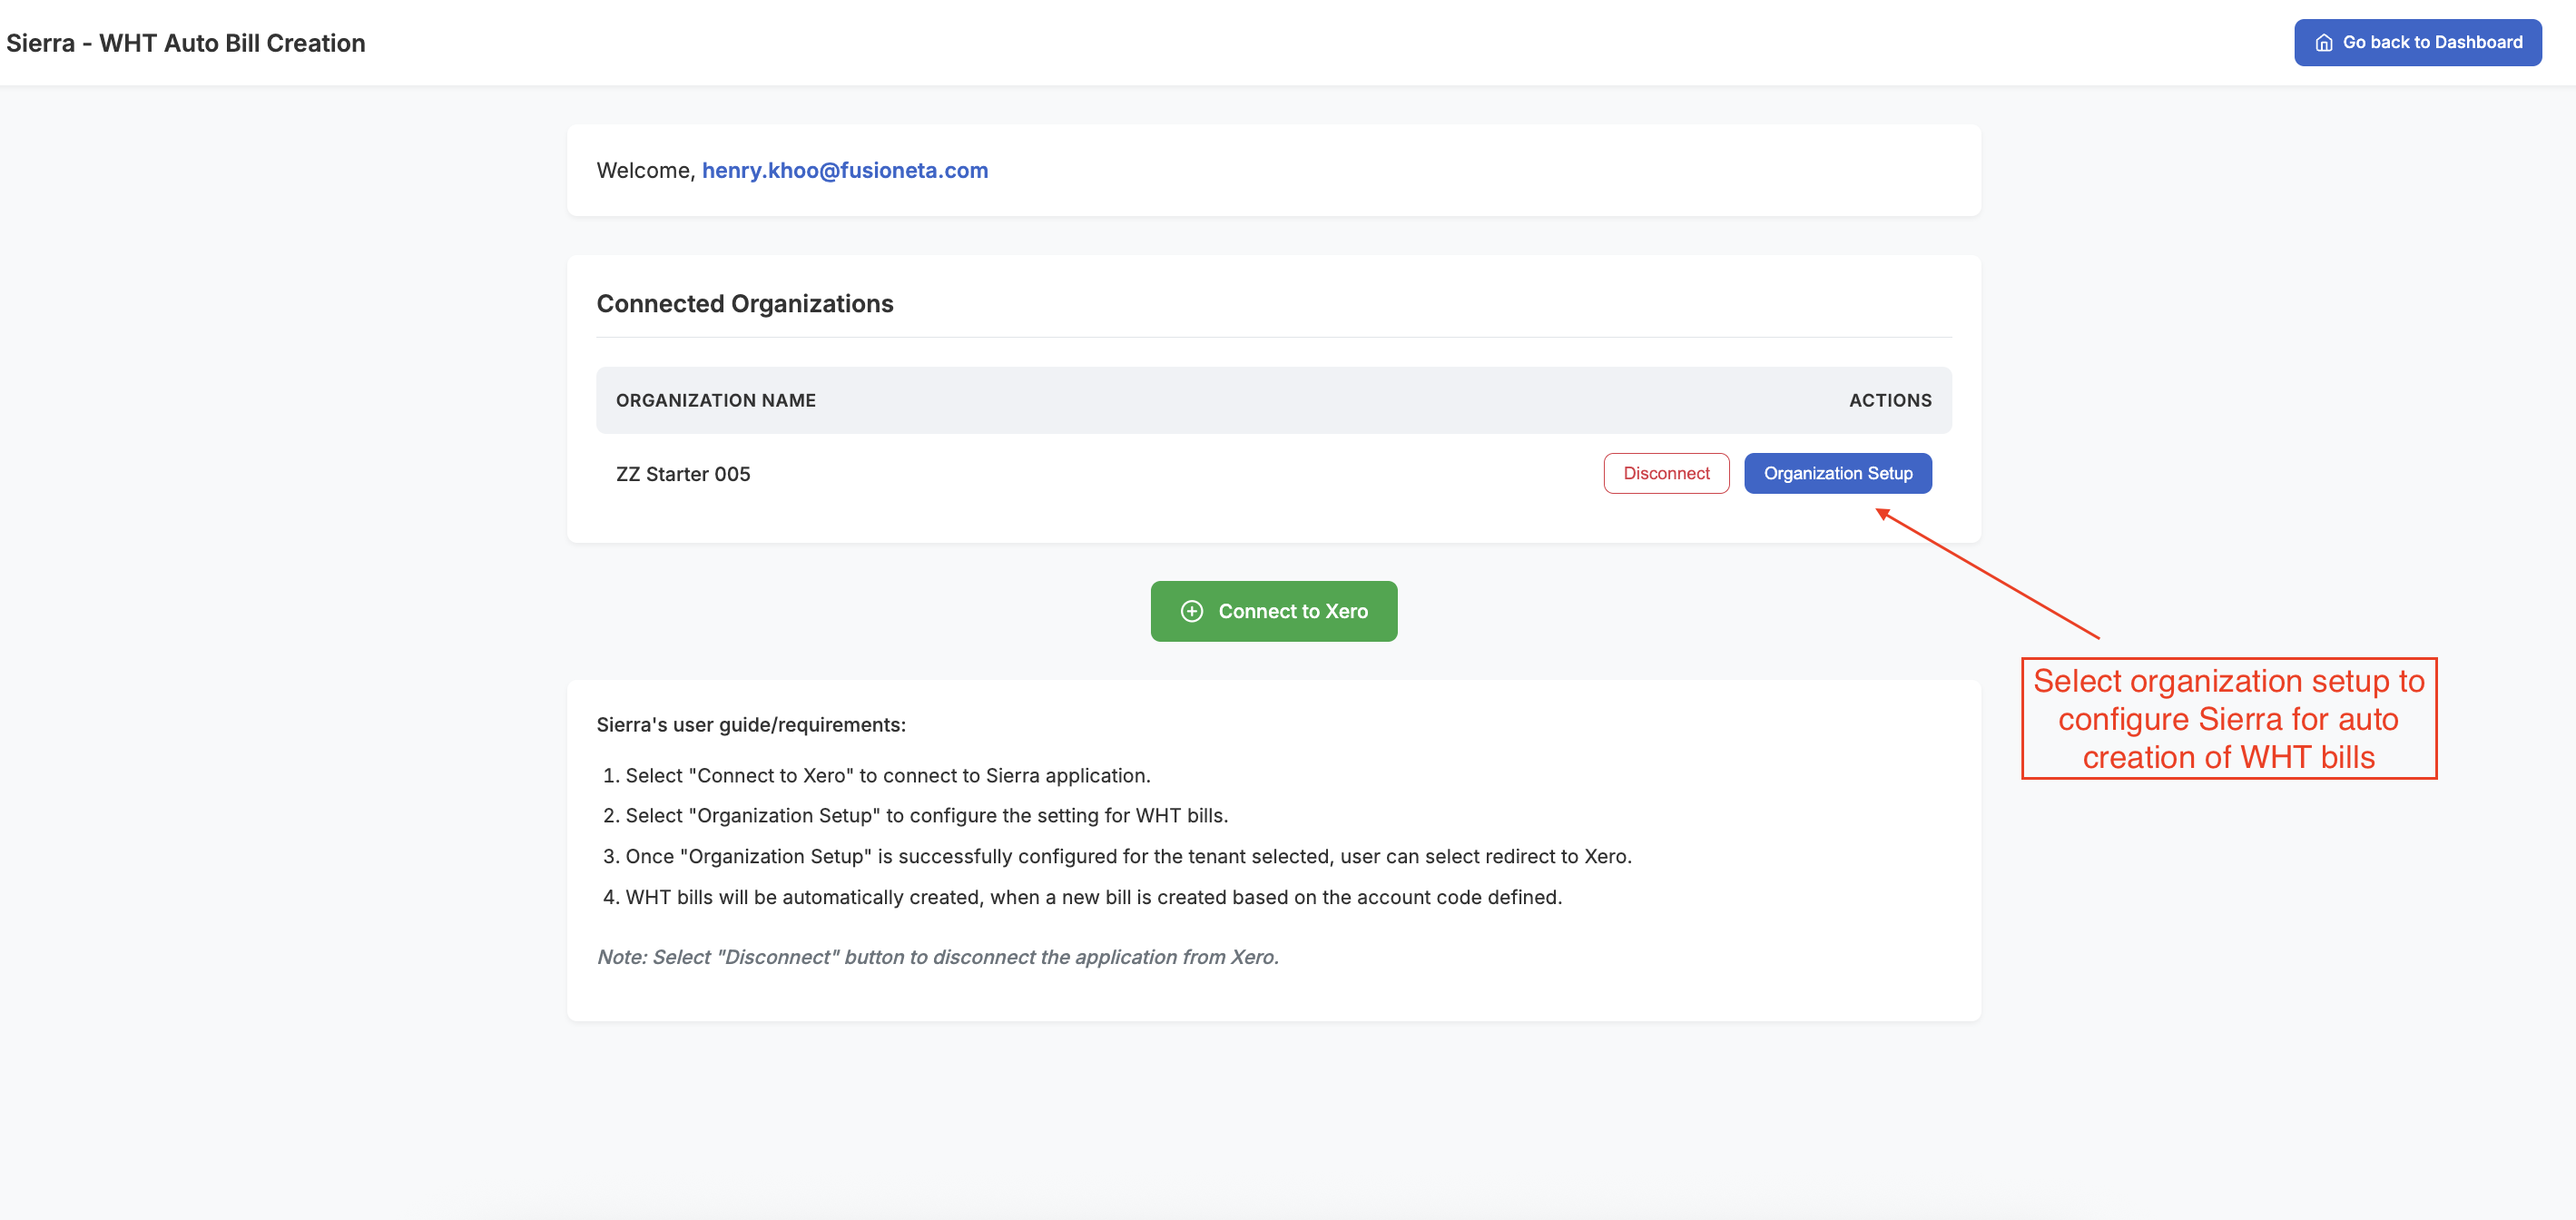The width and height of the screenshot is (2576, 1220).
Task: Click the italic note about Disconnect button
Action: pyautogui.click(x=938, y=957)
